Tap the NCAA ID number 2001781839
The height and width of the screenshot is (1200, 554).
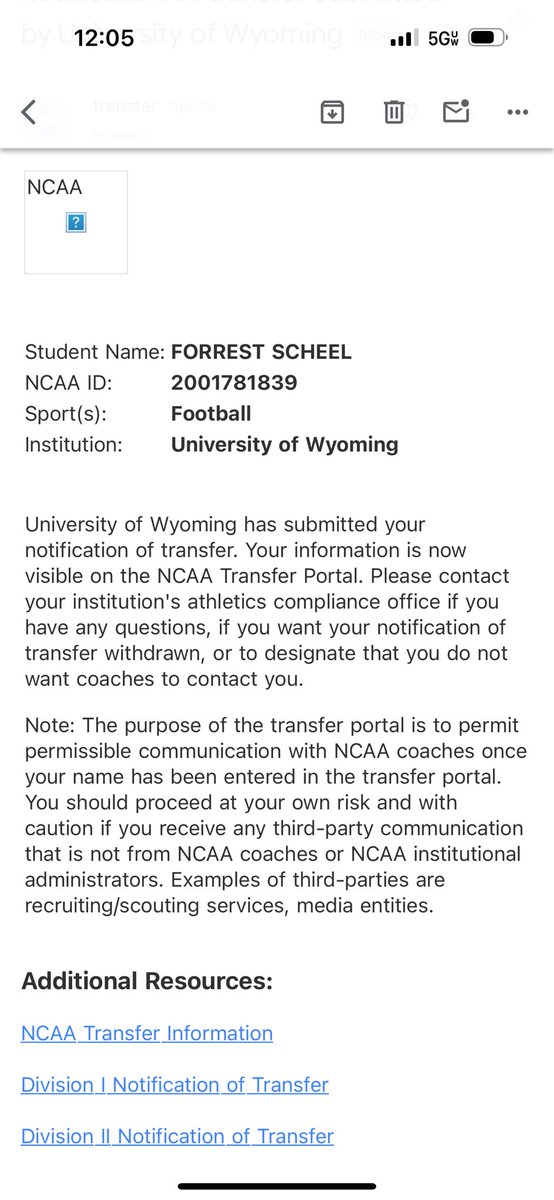click(x=234, y=382)
